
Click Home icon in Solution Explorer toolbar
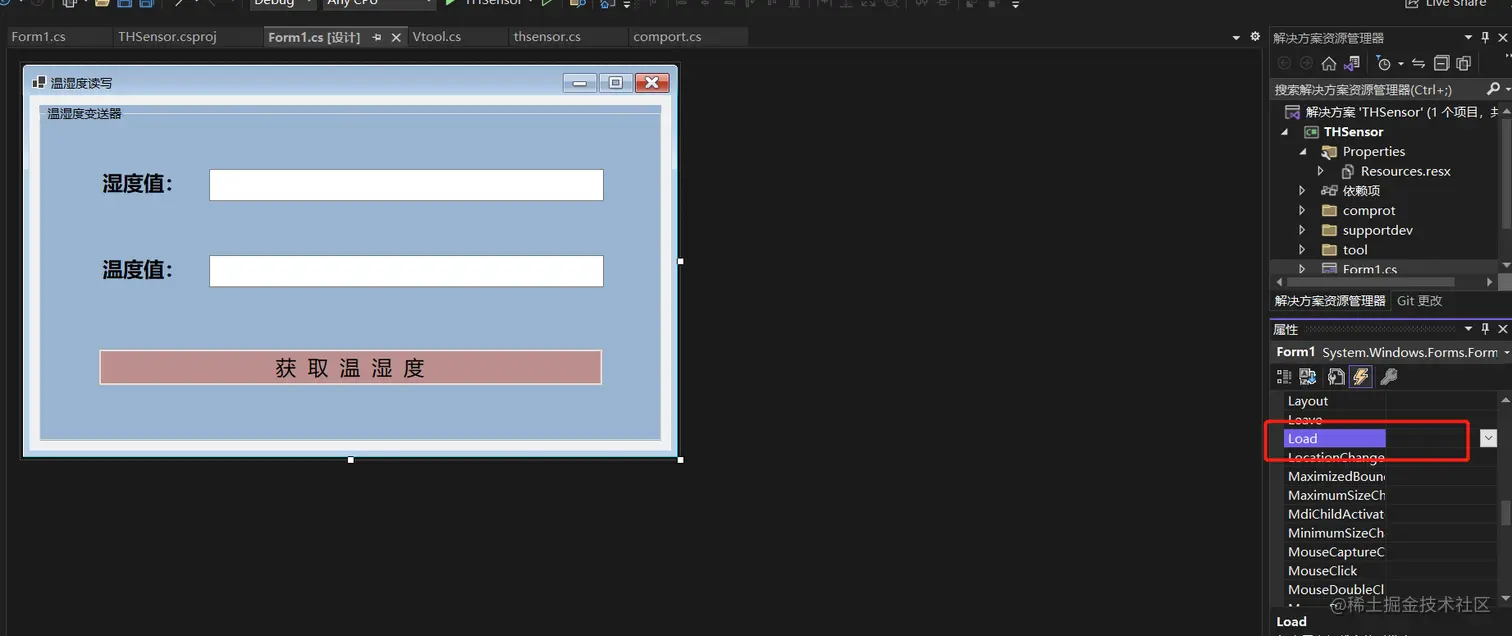point(1328,63)
